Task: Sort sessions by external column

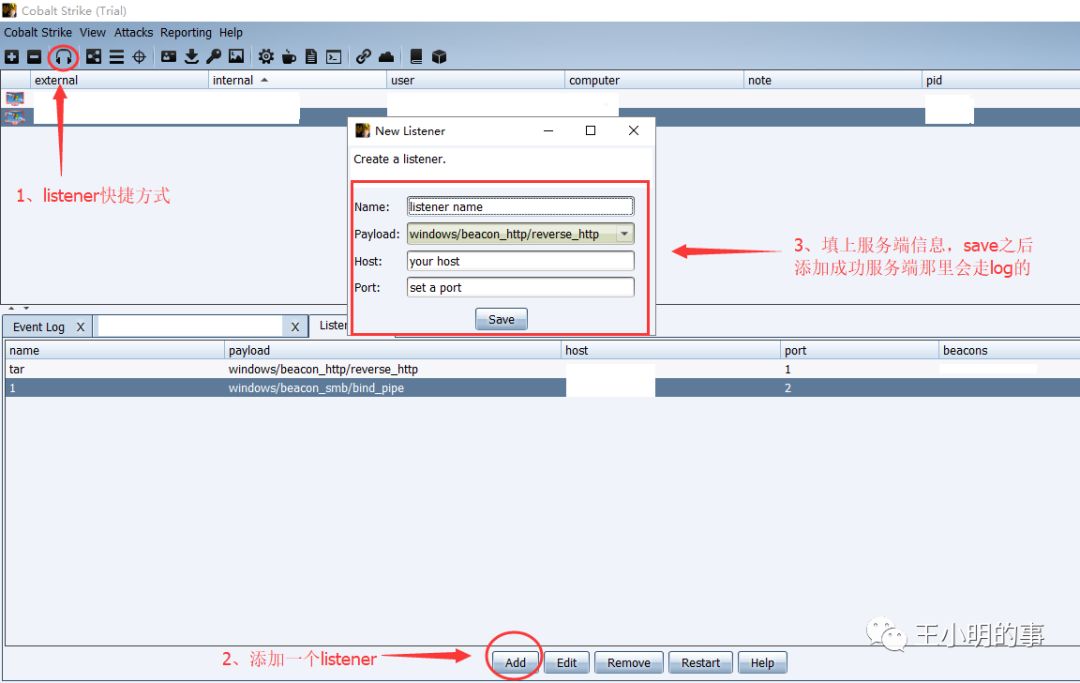Action: [x=119, y=80]
